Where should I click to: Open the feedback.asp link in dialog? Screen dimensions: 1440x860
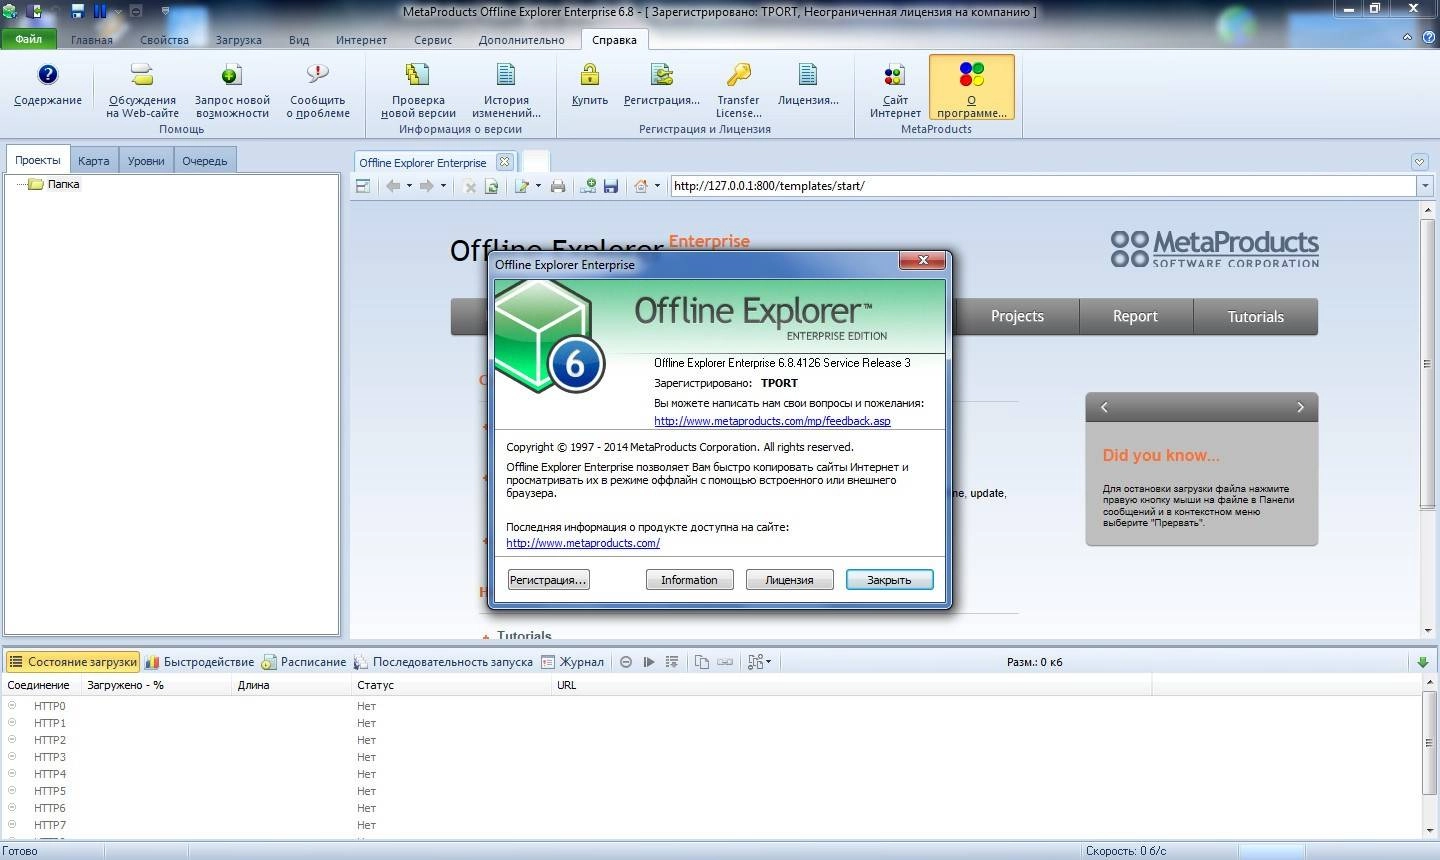(772, 421)
